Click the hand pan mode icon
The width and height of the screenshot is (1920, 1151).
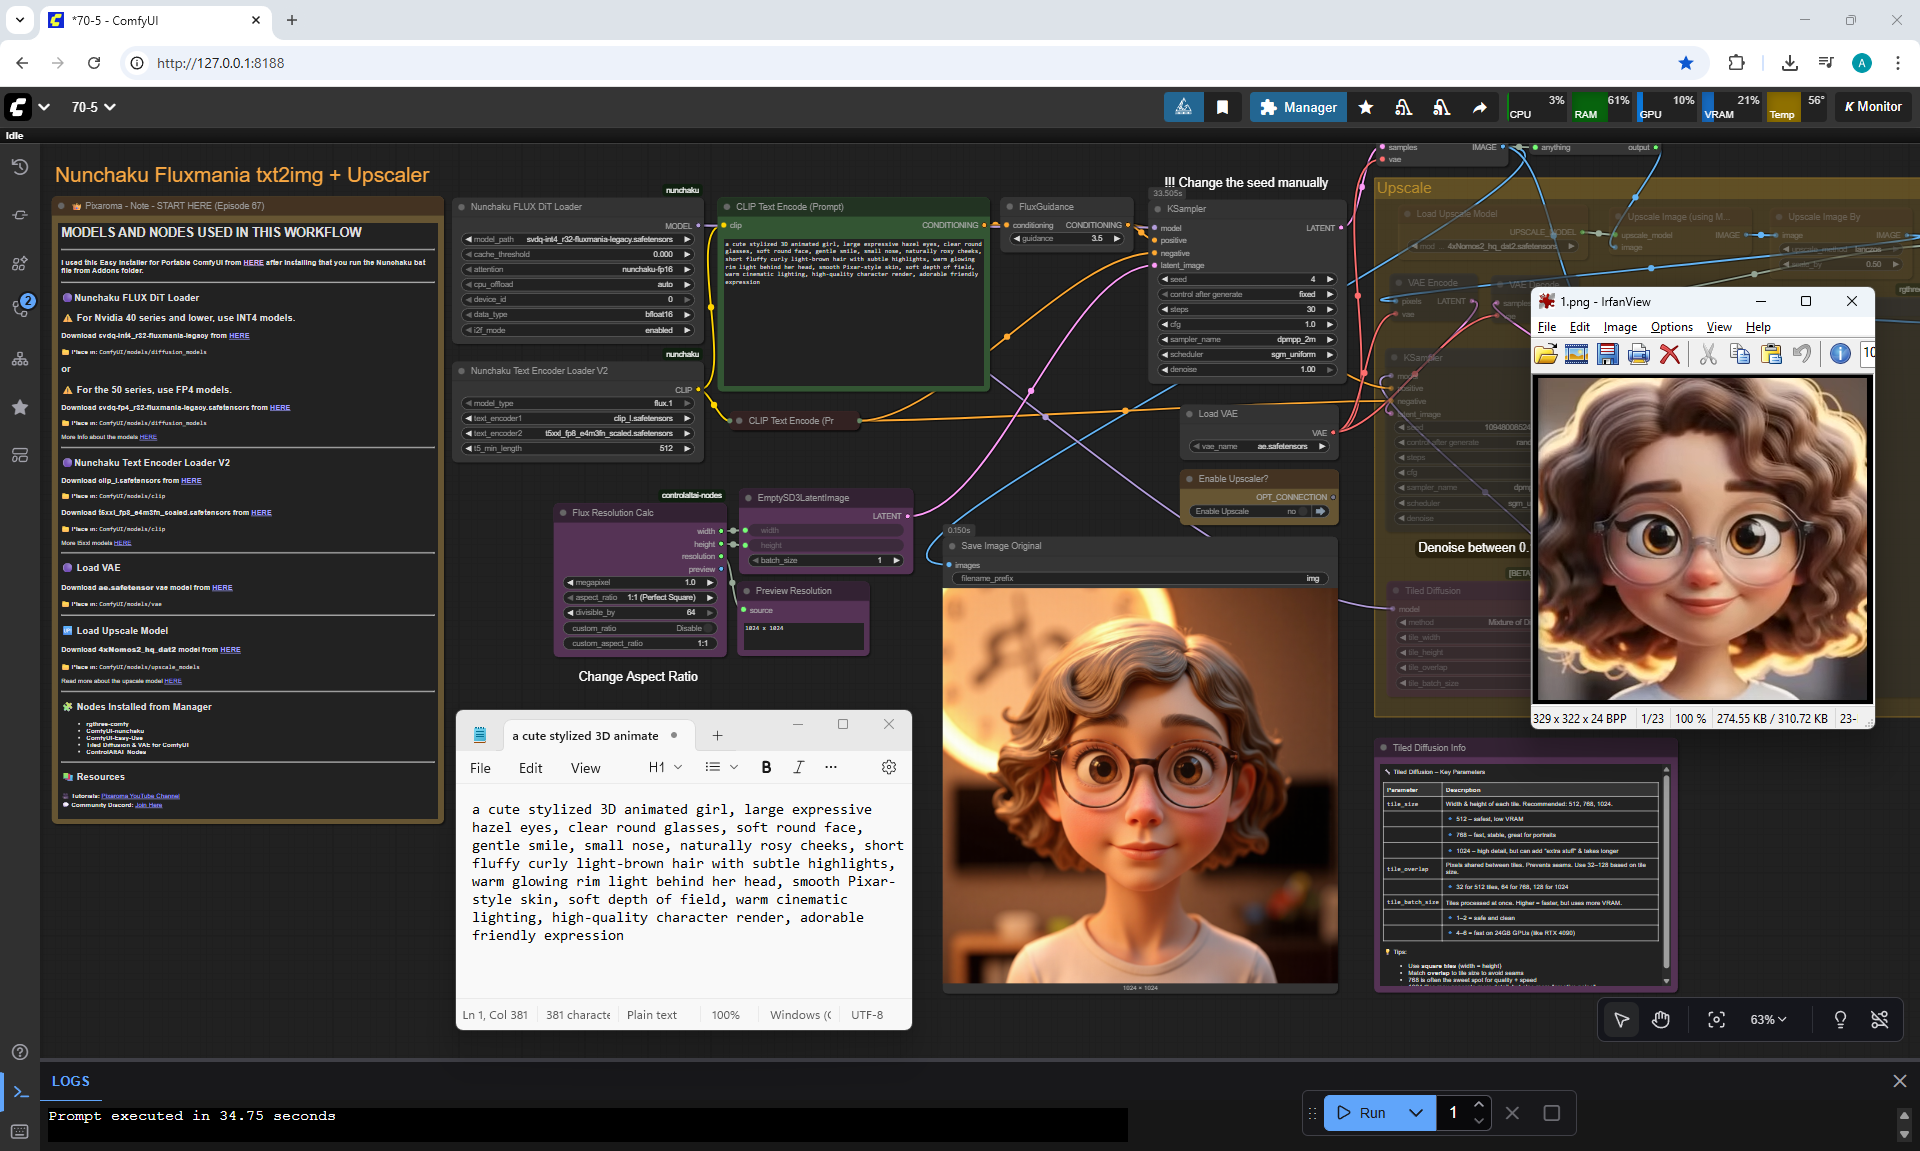(x=1661, y=1019)
